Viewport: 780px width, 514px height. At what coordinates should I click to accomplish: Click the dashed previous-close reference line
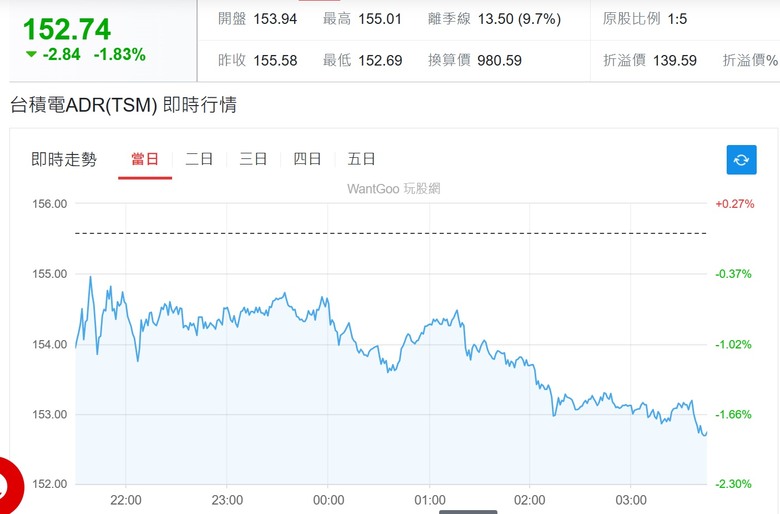[x=390, y=233]
